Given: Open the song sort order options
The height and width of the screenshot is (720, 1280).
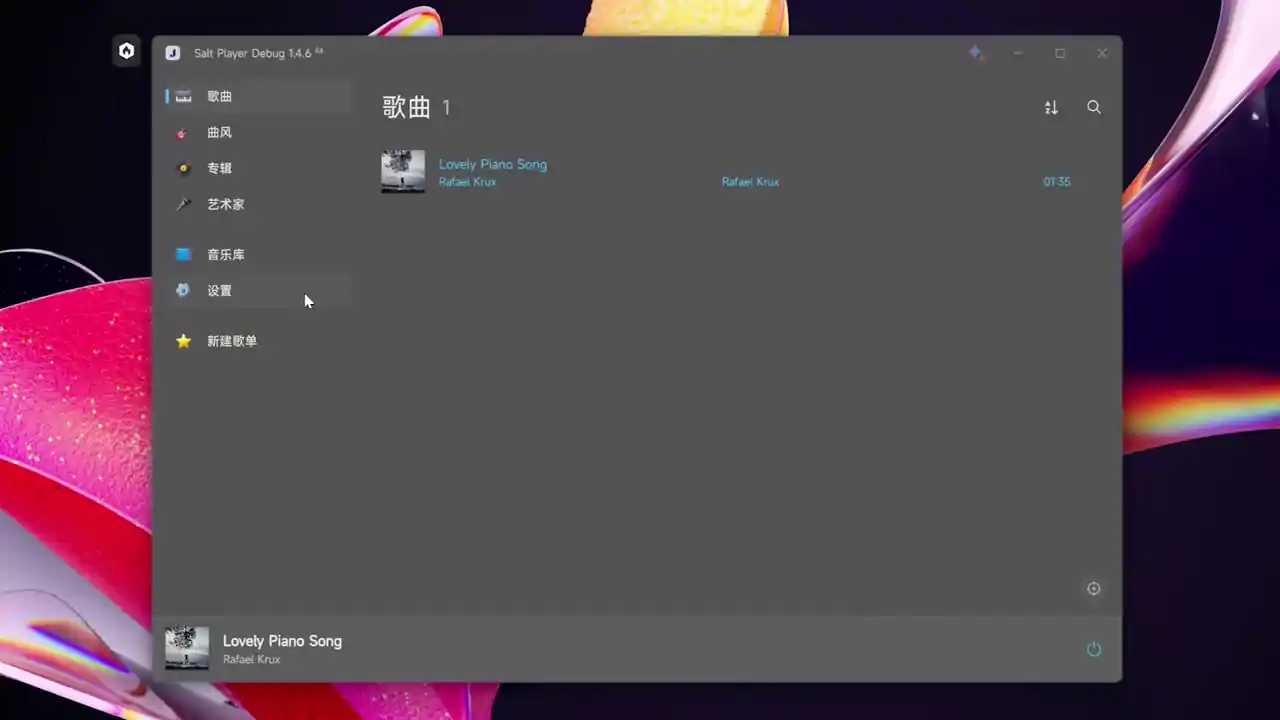Looking at the screenshot, I should pos(1051,107).
